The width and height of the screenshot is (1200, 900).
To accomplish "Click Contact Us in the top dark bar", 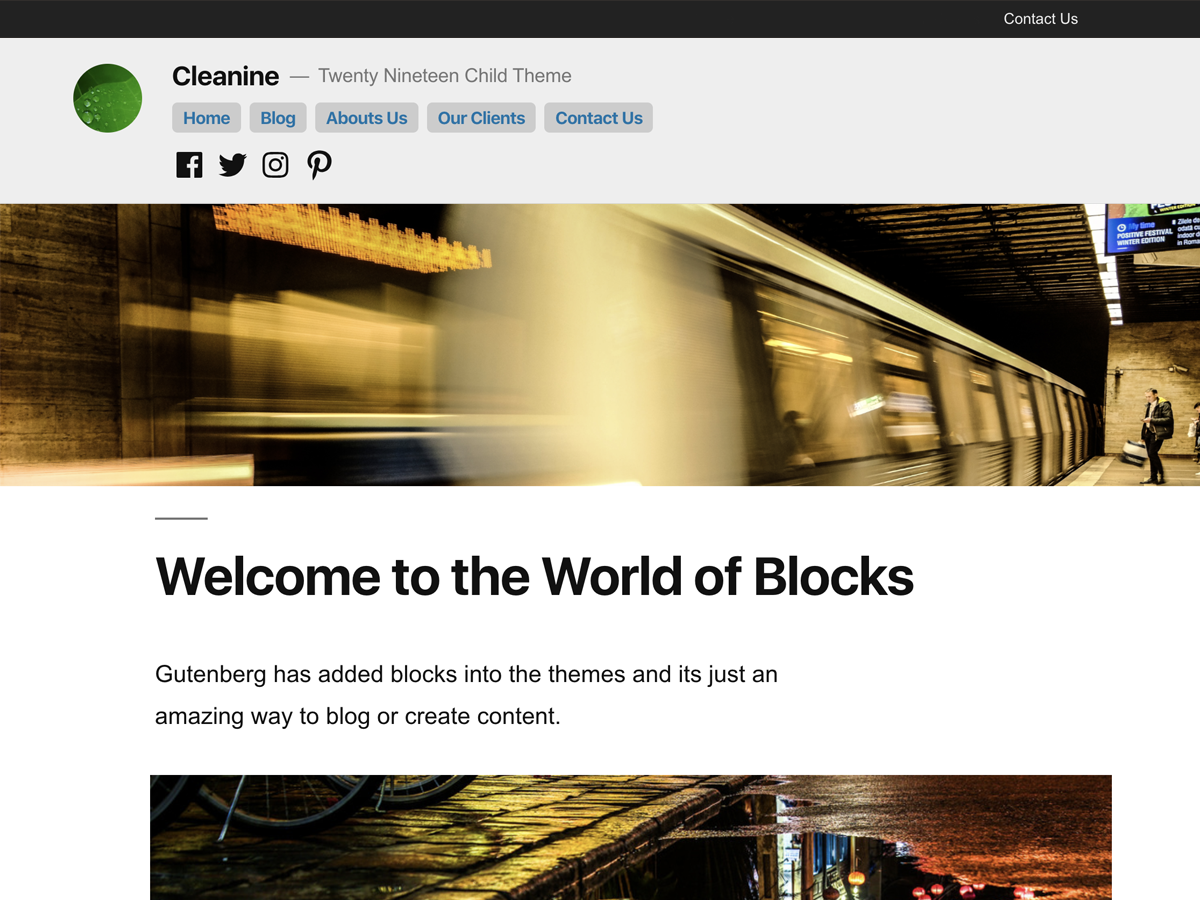I will [x=1040, y=18].
